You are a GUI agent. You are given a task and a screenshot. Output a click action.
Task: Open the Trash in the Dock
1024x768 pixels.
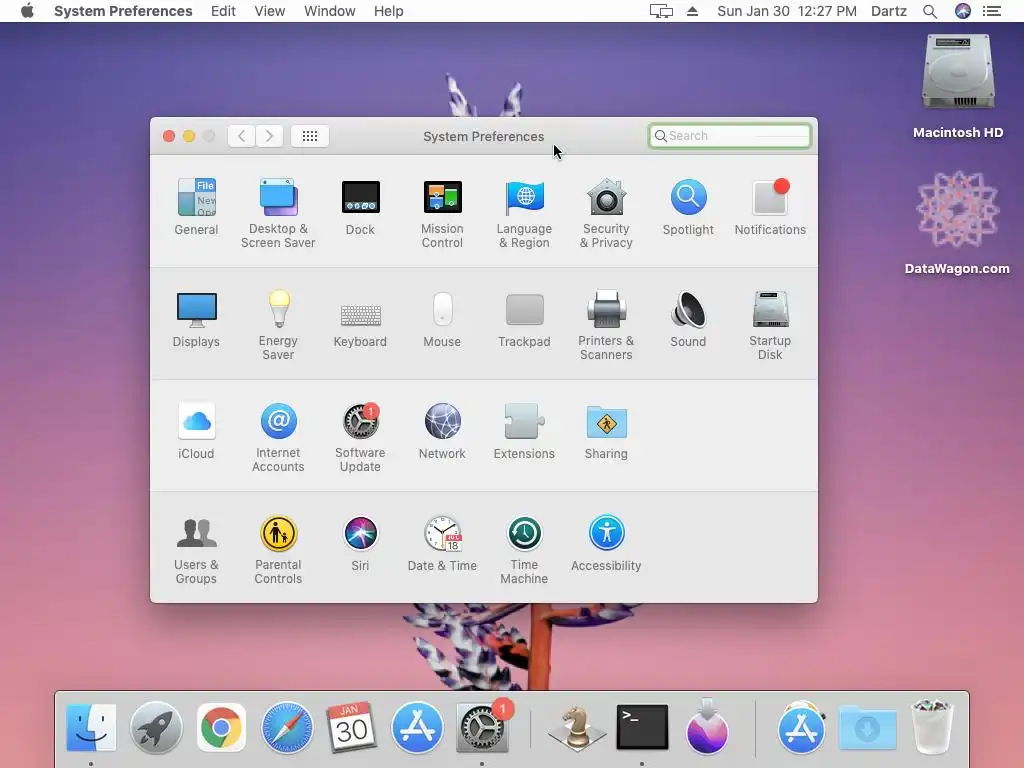click(x=933, y=726)
